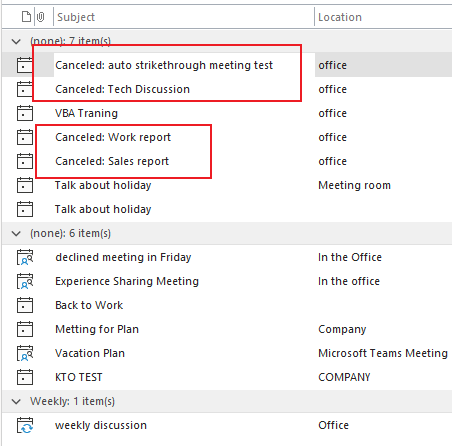The width and height of the screenshot is (452, 446).
Task: Click recurring appointment icon for weekly discussion
Action: (x=25, y=425)
